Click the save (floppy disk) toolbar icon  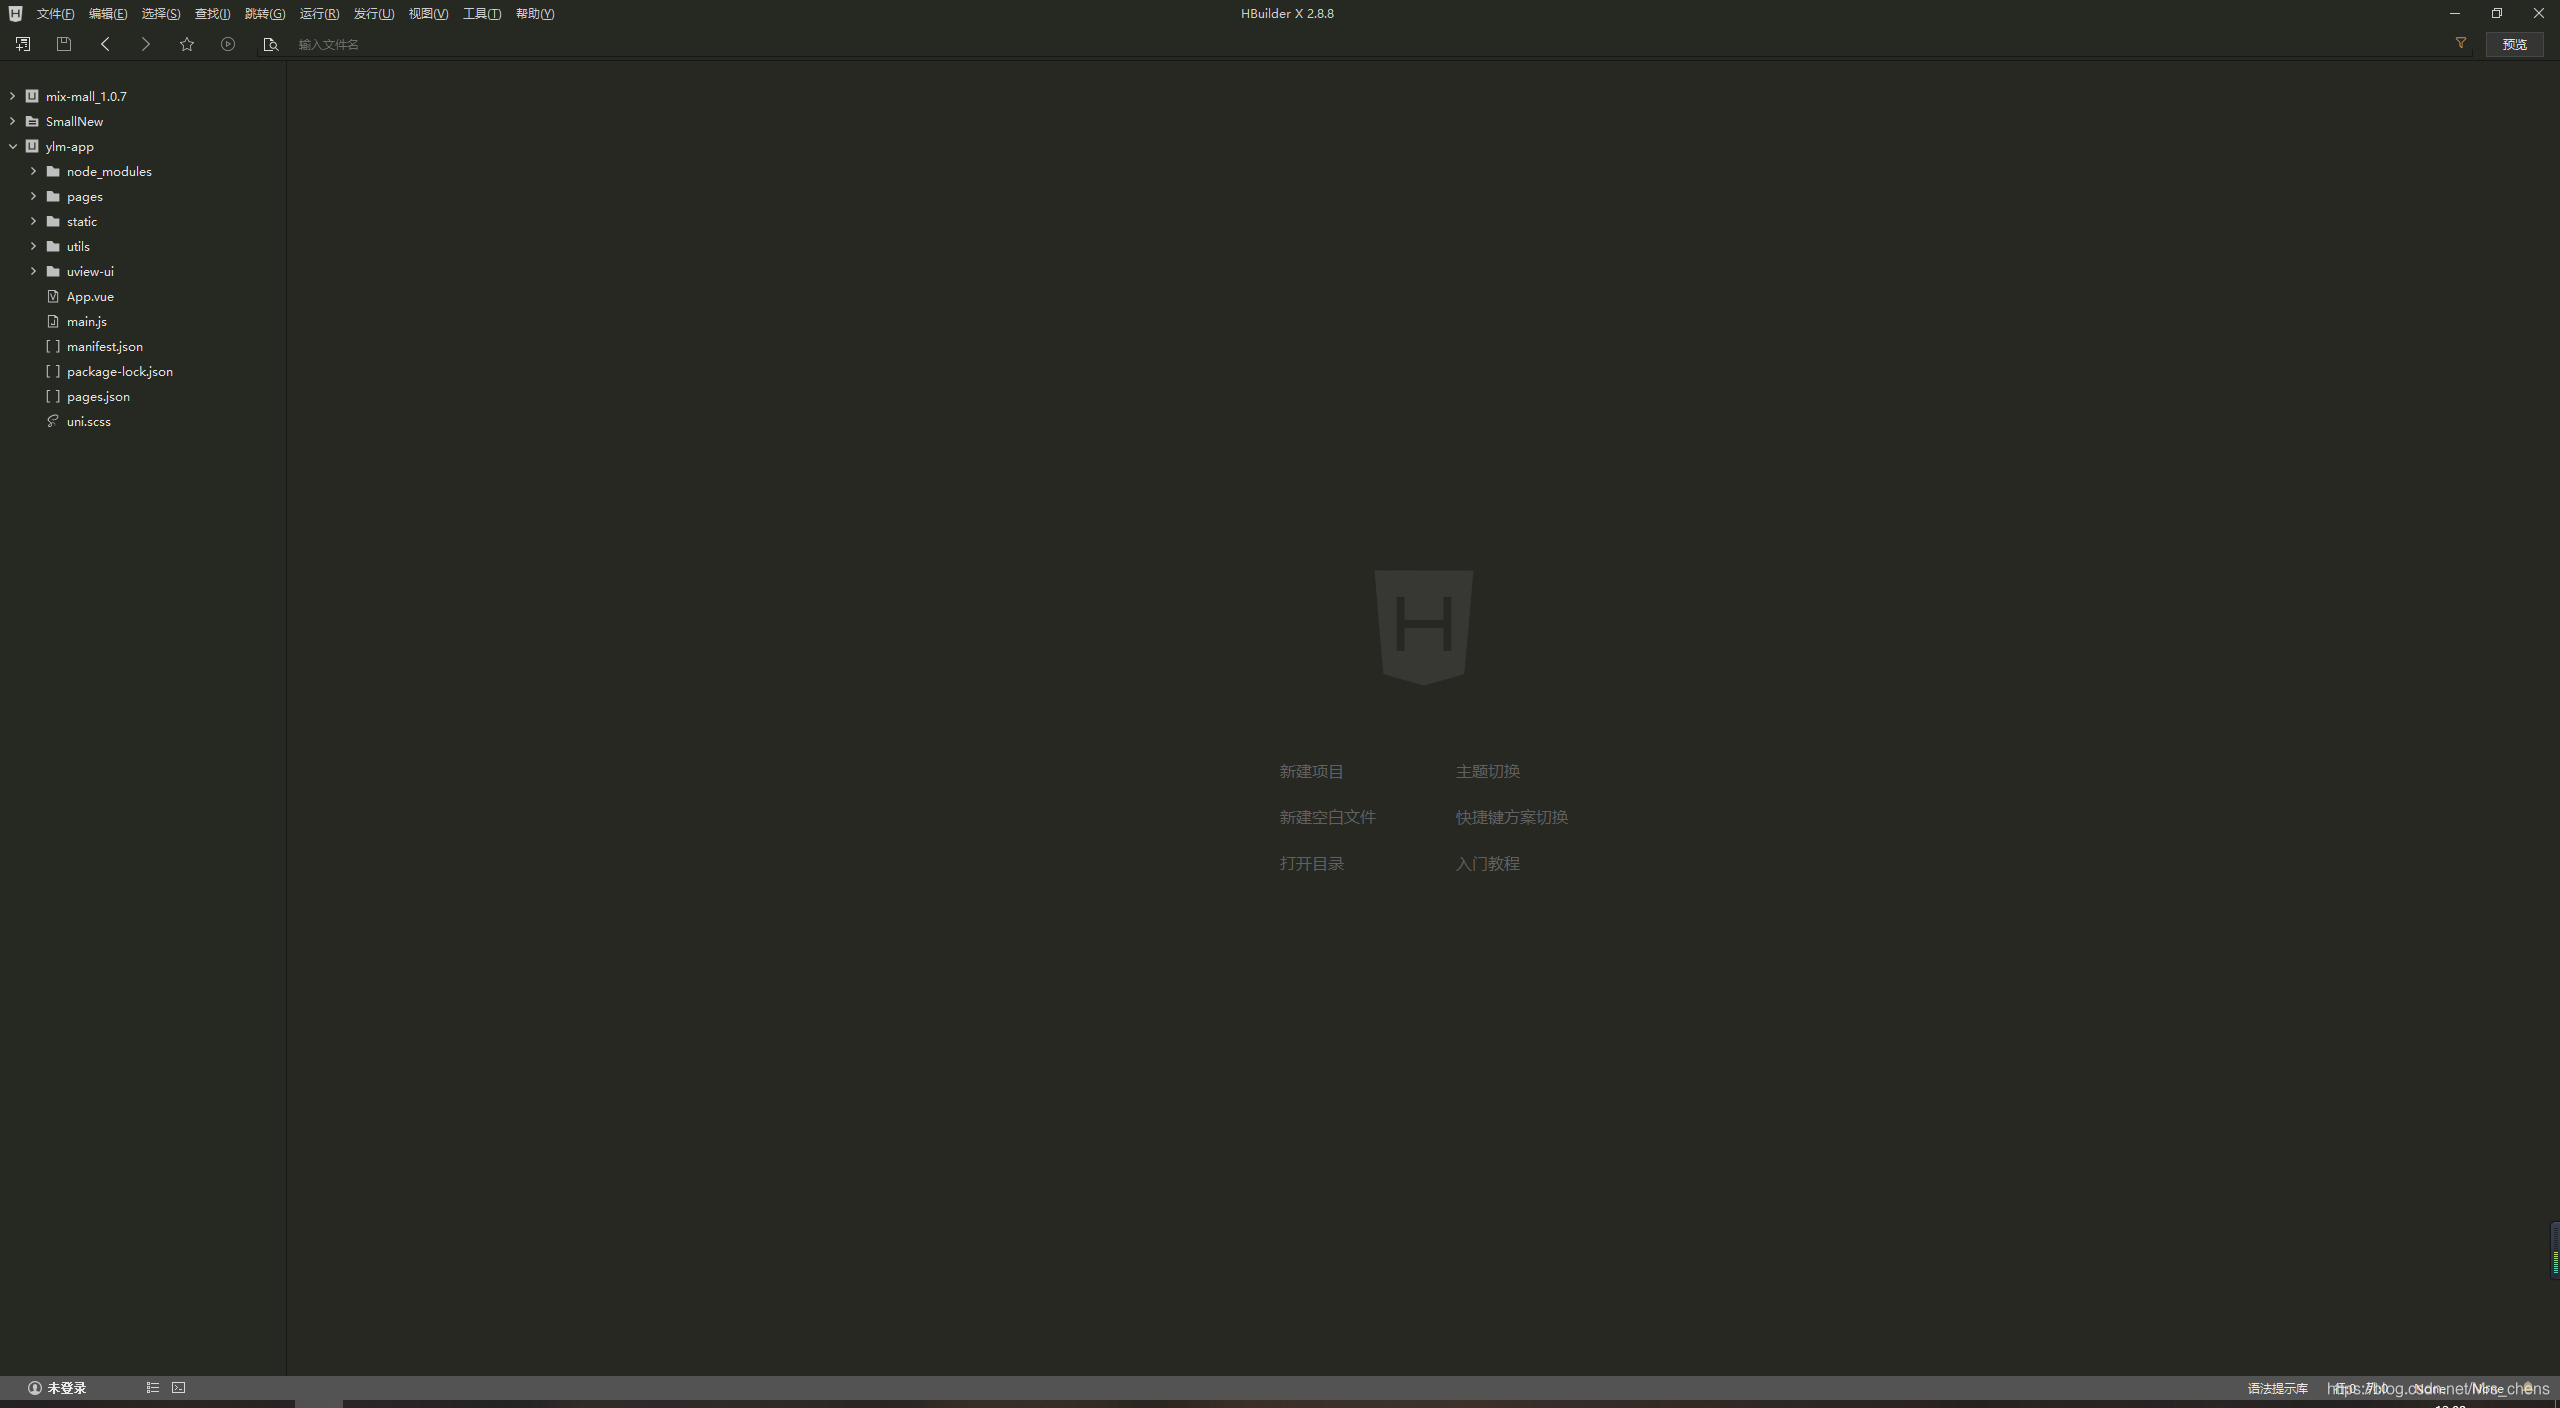click(64, 44)
